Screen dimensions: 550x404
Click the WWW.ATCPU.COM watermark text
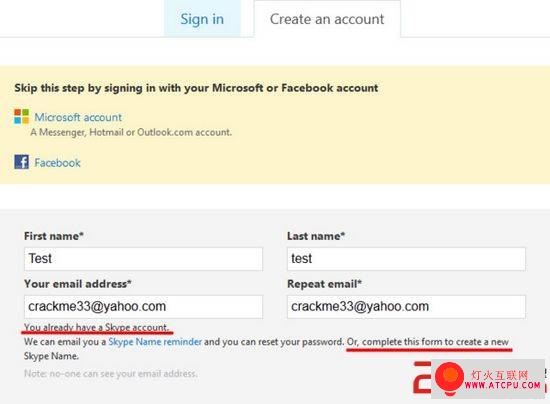503,385
